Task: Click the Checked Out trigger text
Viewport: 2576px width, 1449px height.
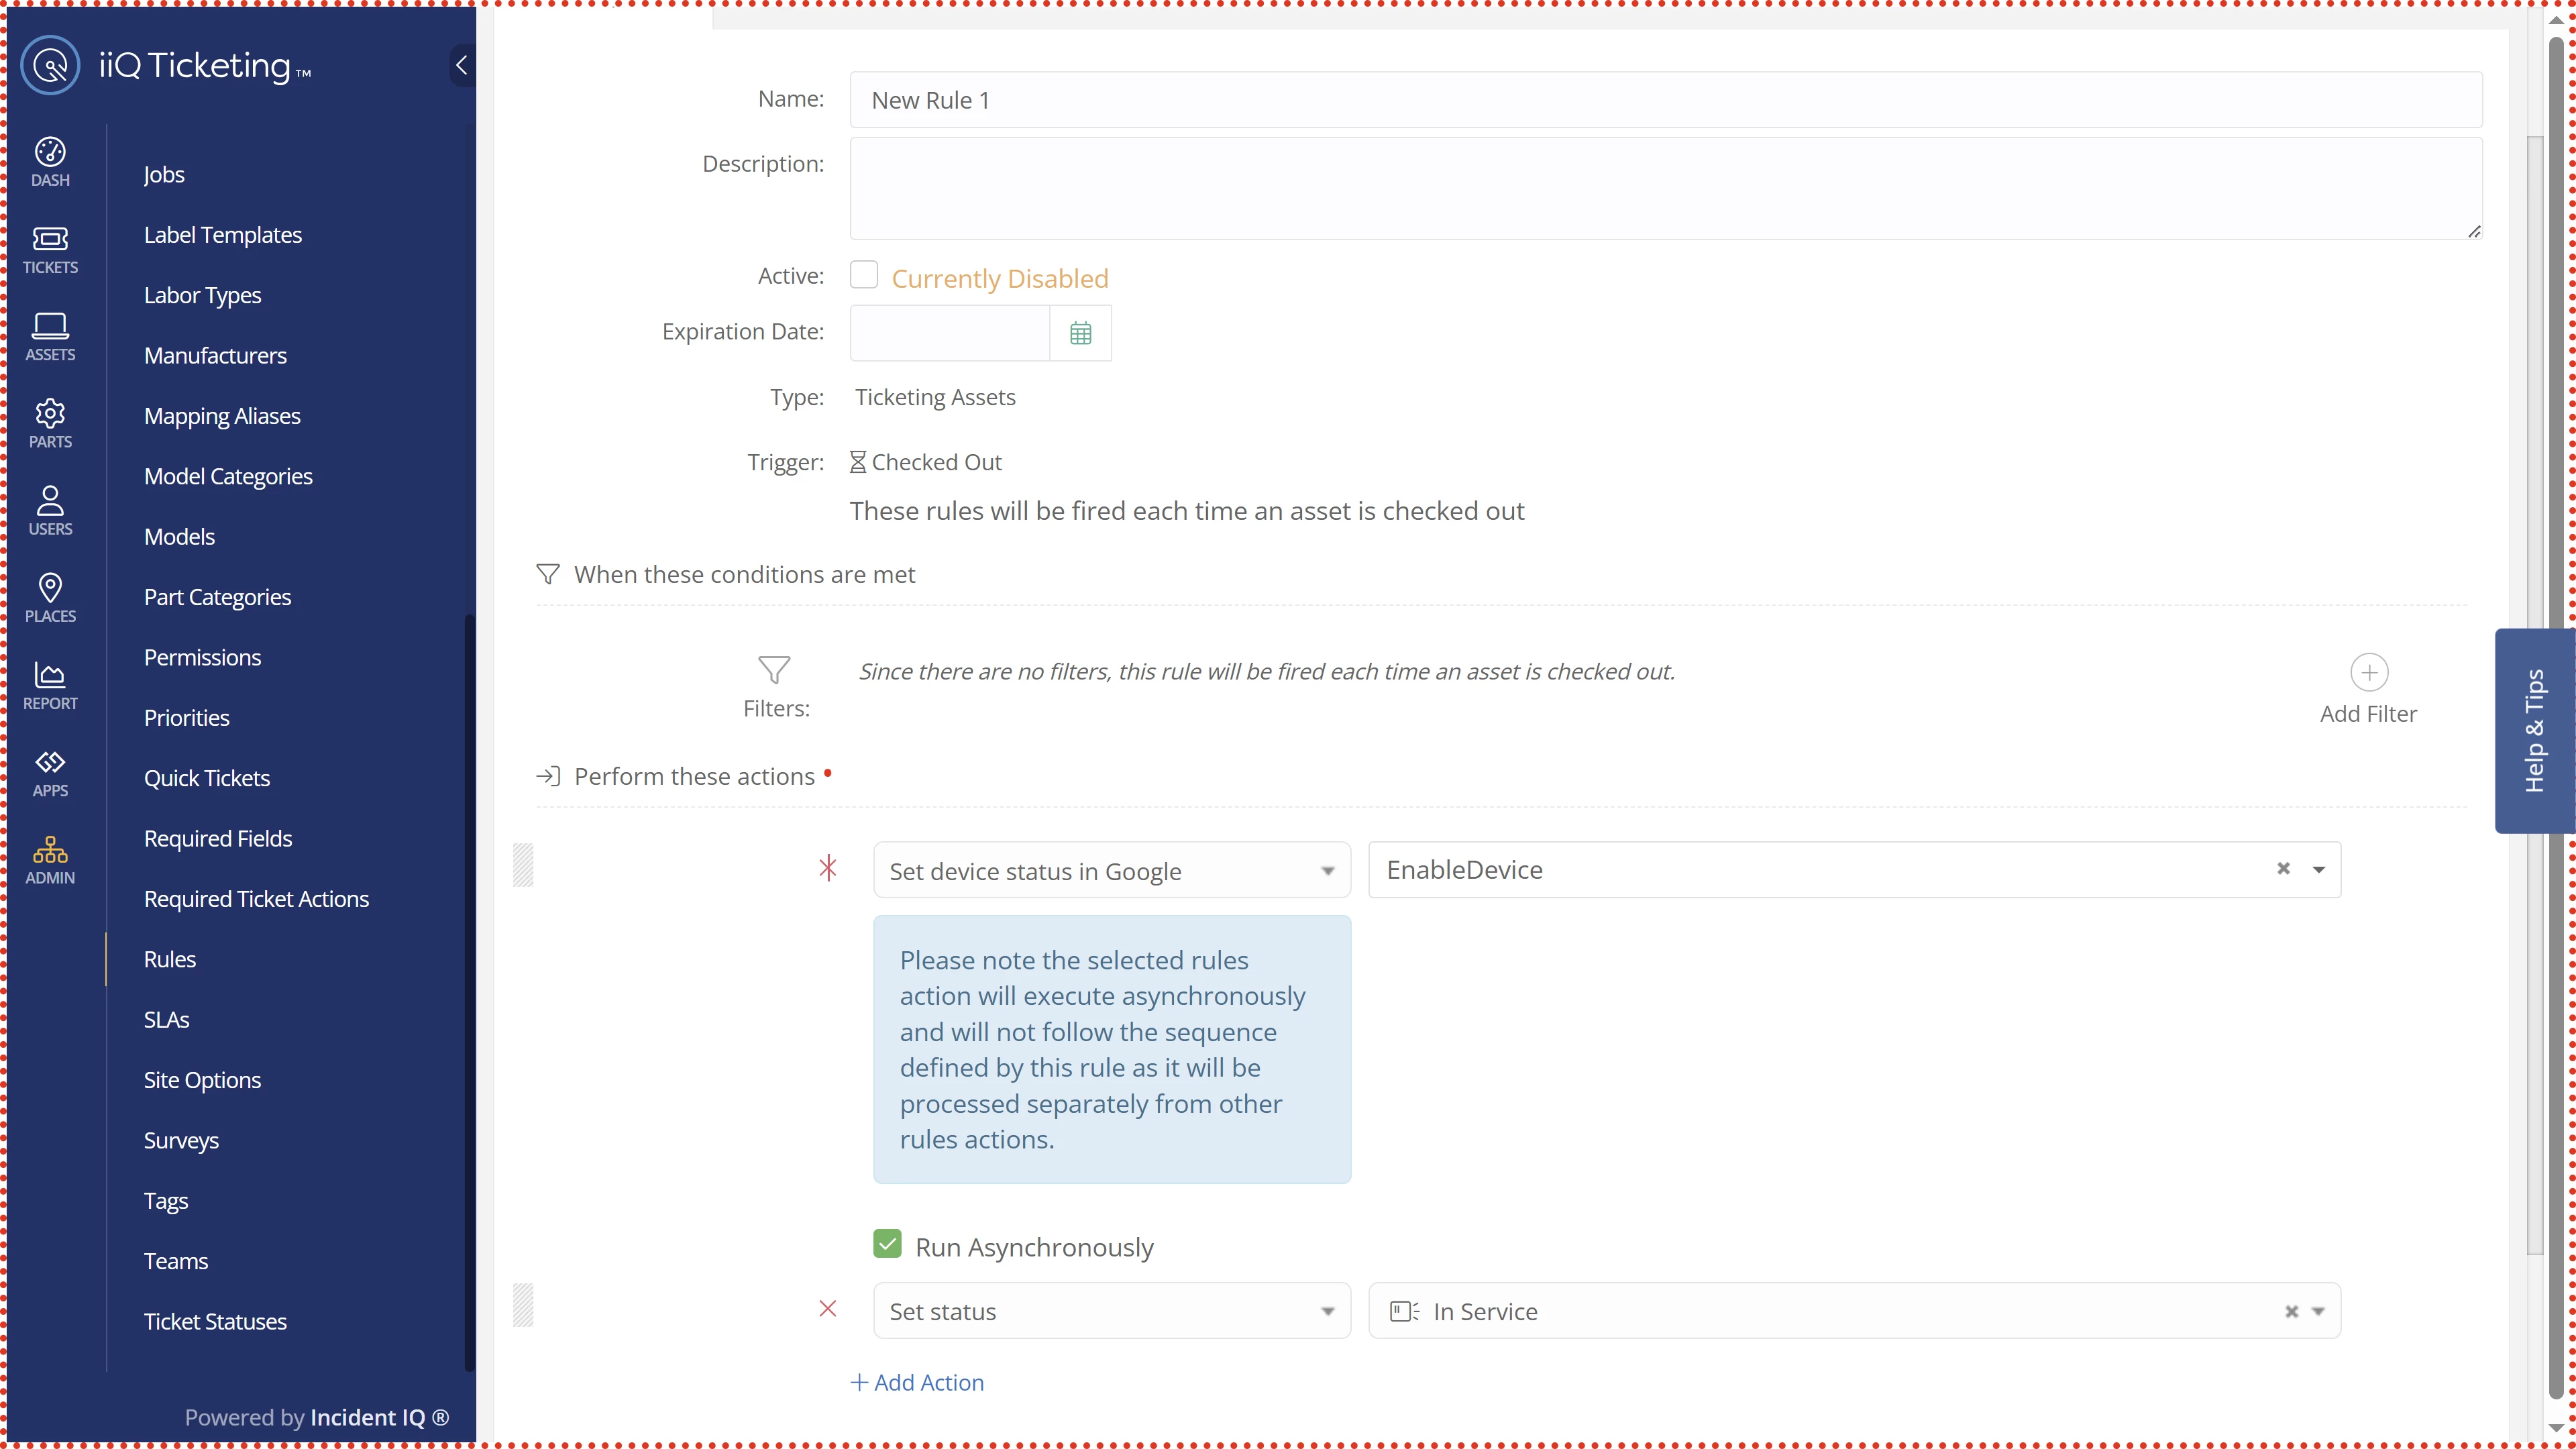Action: [x=936, y=462]
